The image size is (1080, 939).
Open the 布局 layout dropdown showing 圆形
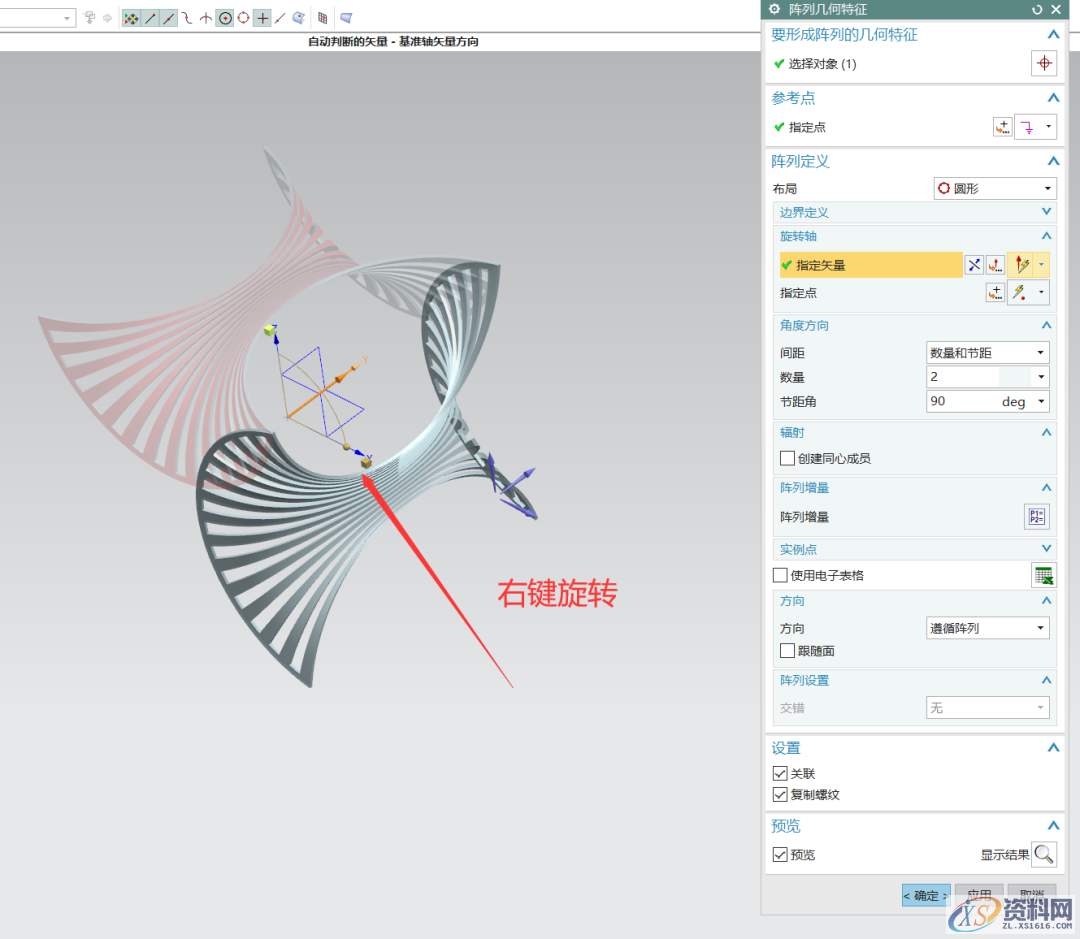tap(994, 188)
